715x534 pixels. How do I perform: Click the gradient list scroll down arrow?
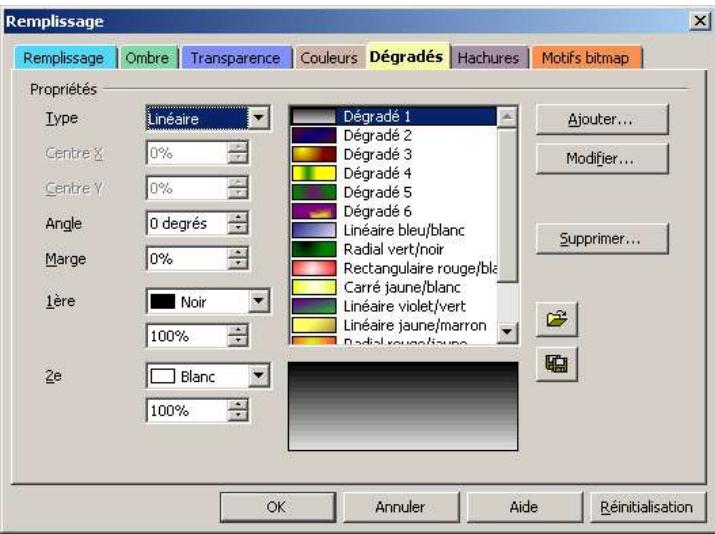point(507,332)
